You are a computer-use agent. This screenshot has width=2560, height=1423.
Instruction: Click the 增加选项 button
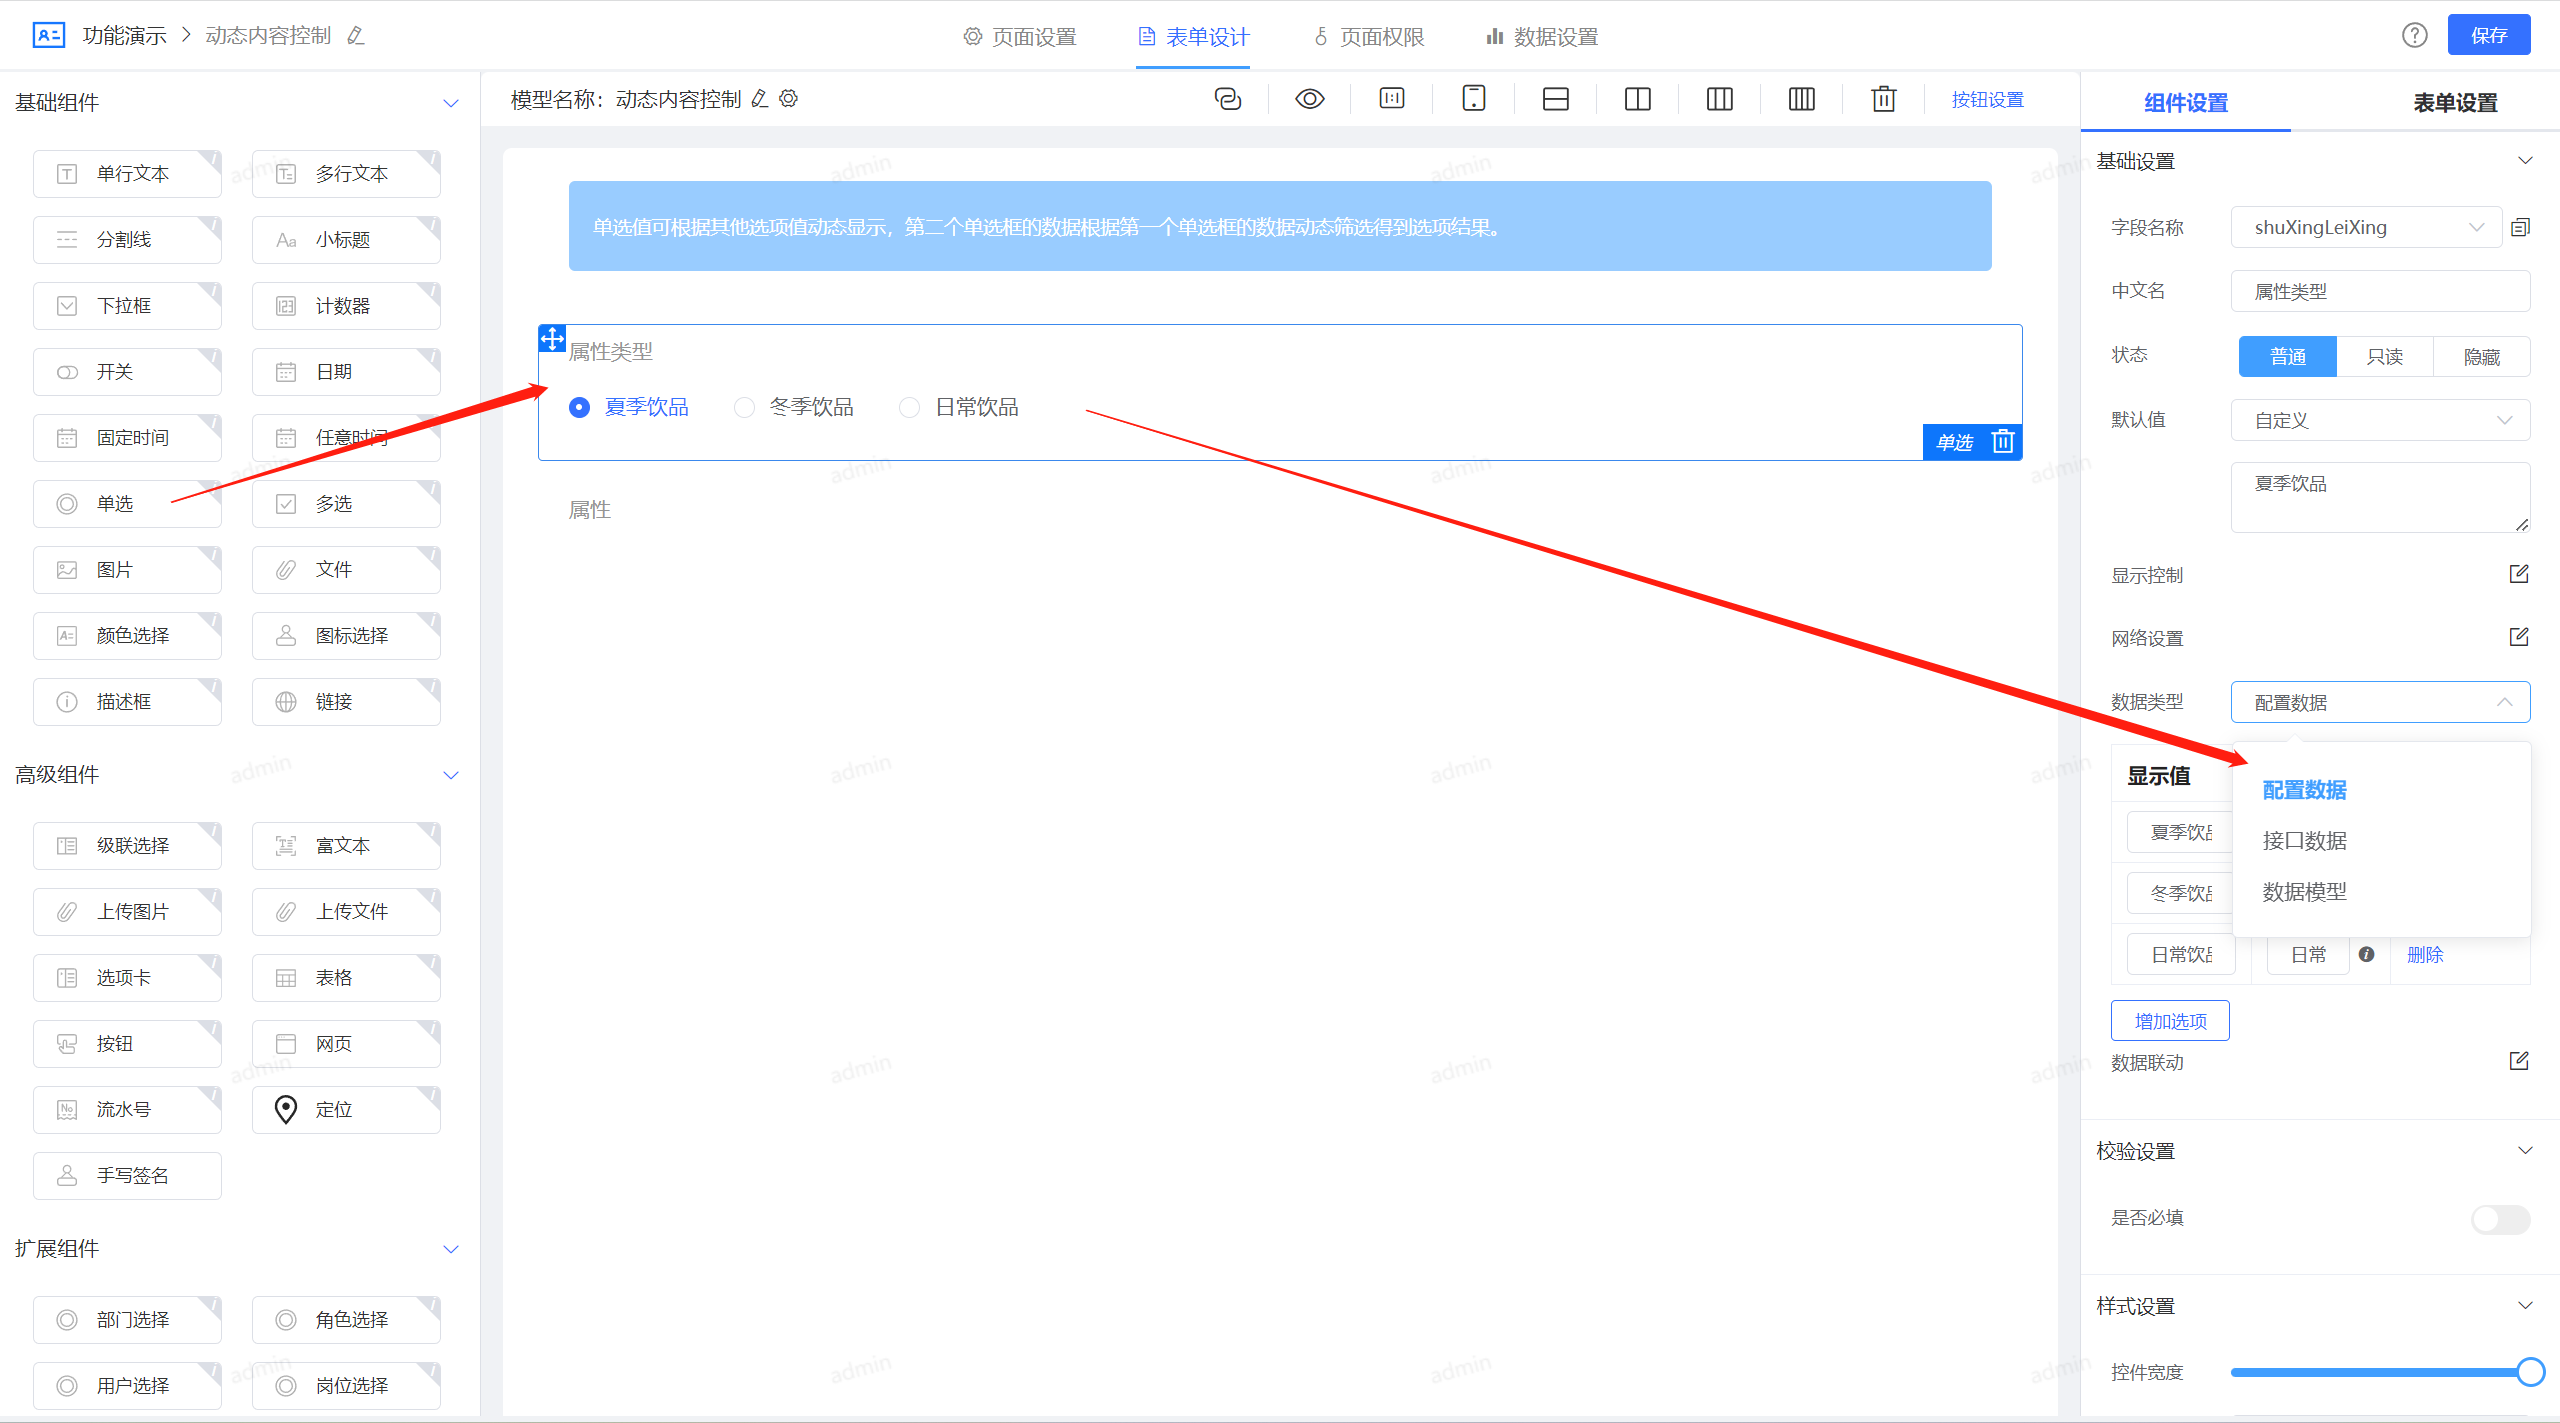(x=2169, y=1021)
